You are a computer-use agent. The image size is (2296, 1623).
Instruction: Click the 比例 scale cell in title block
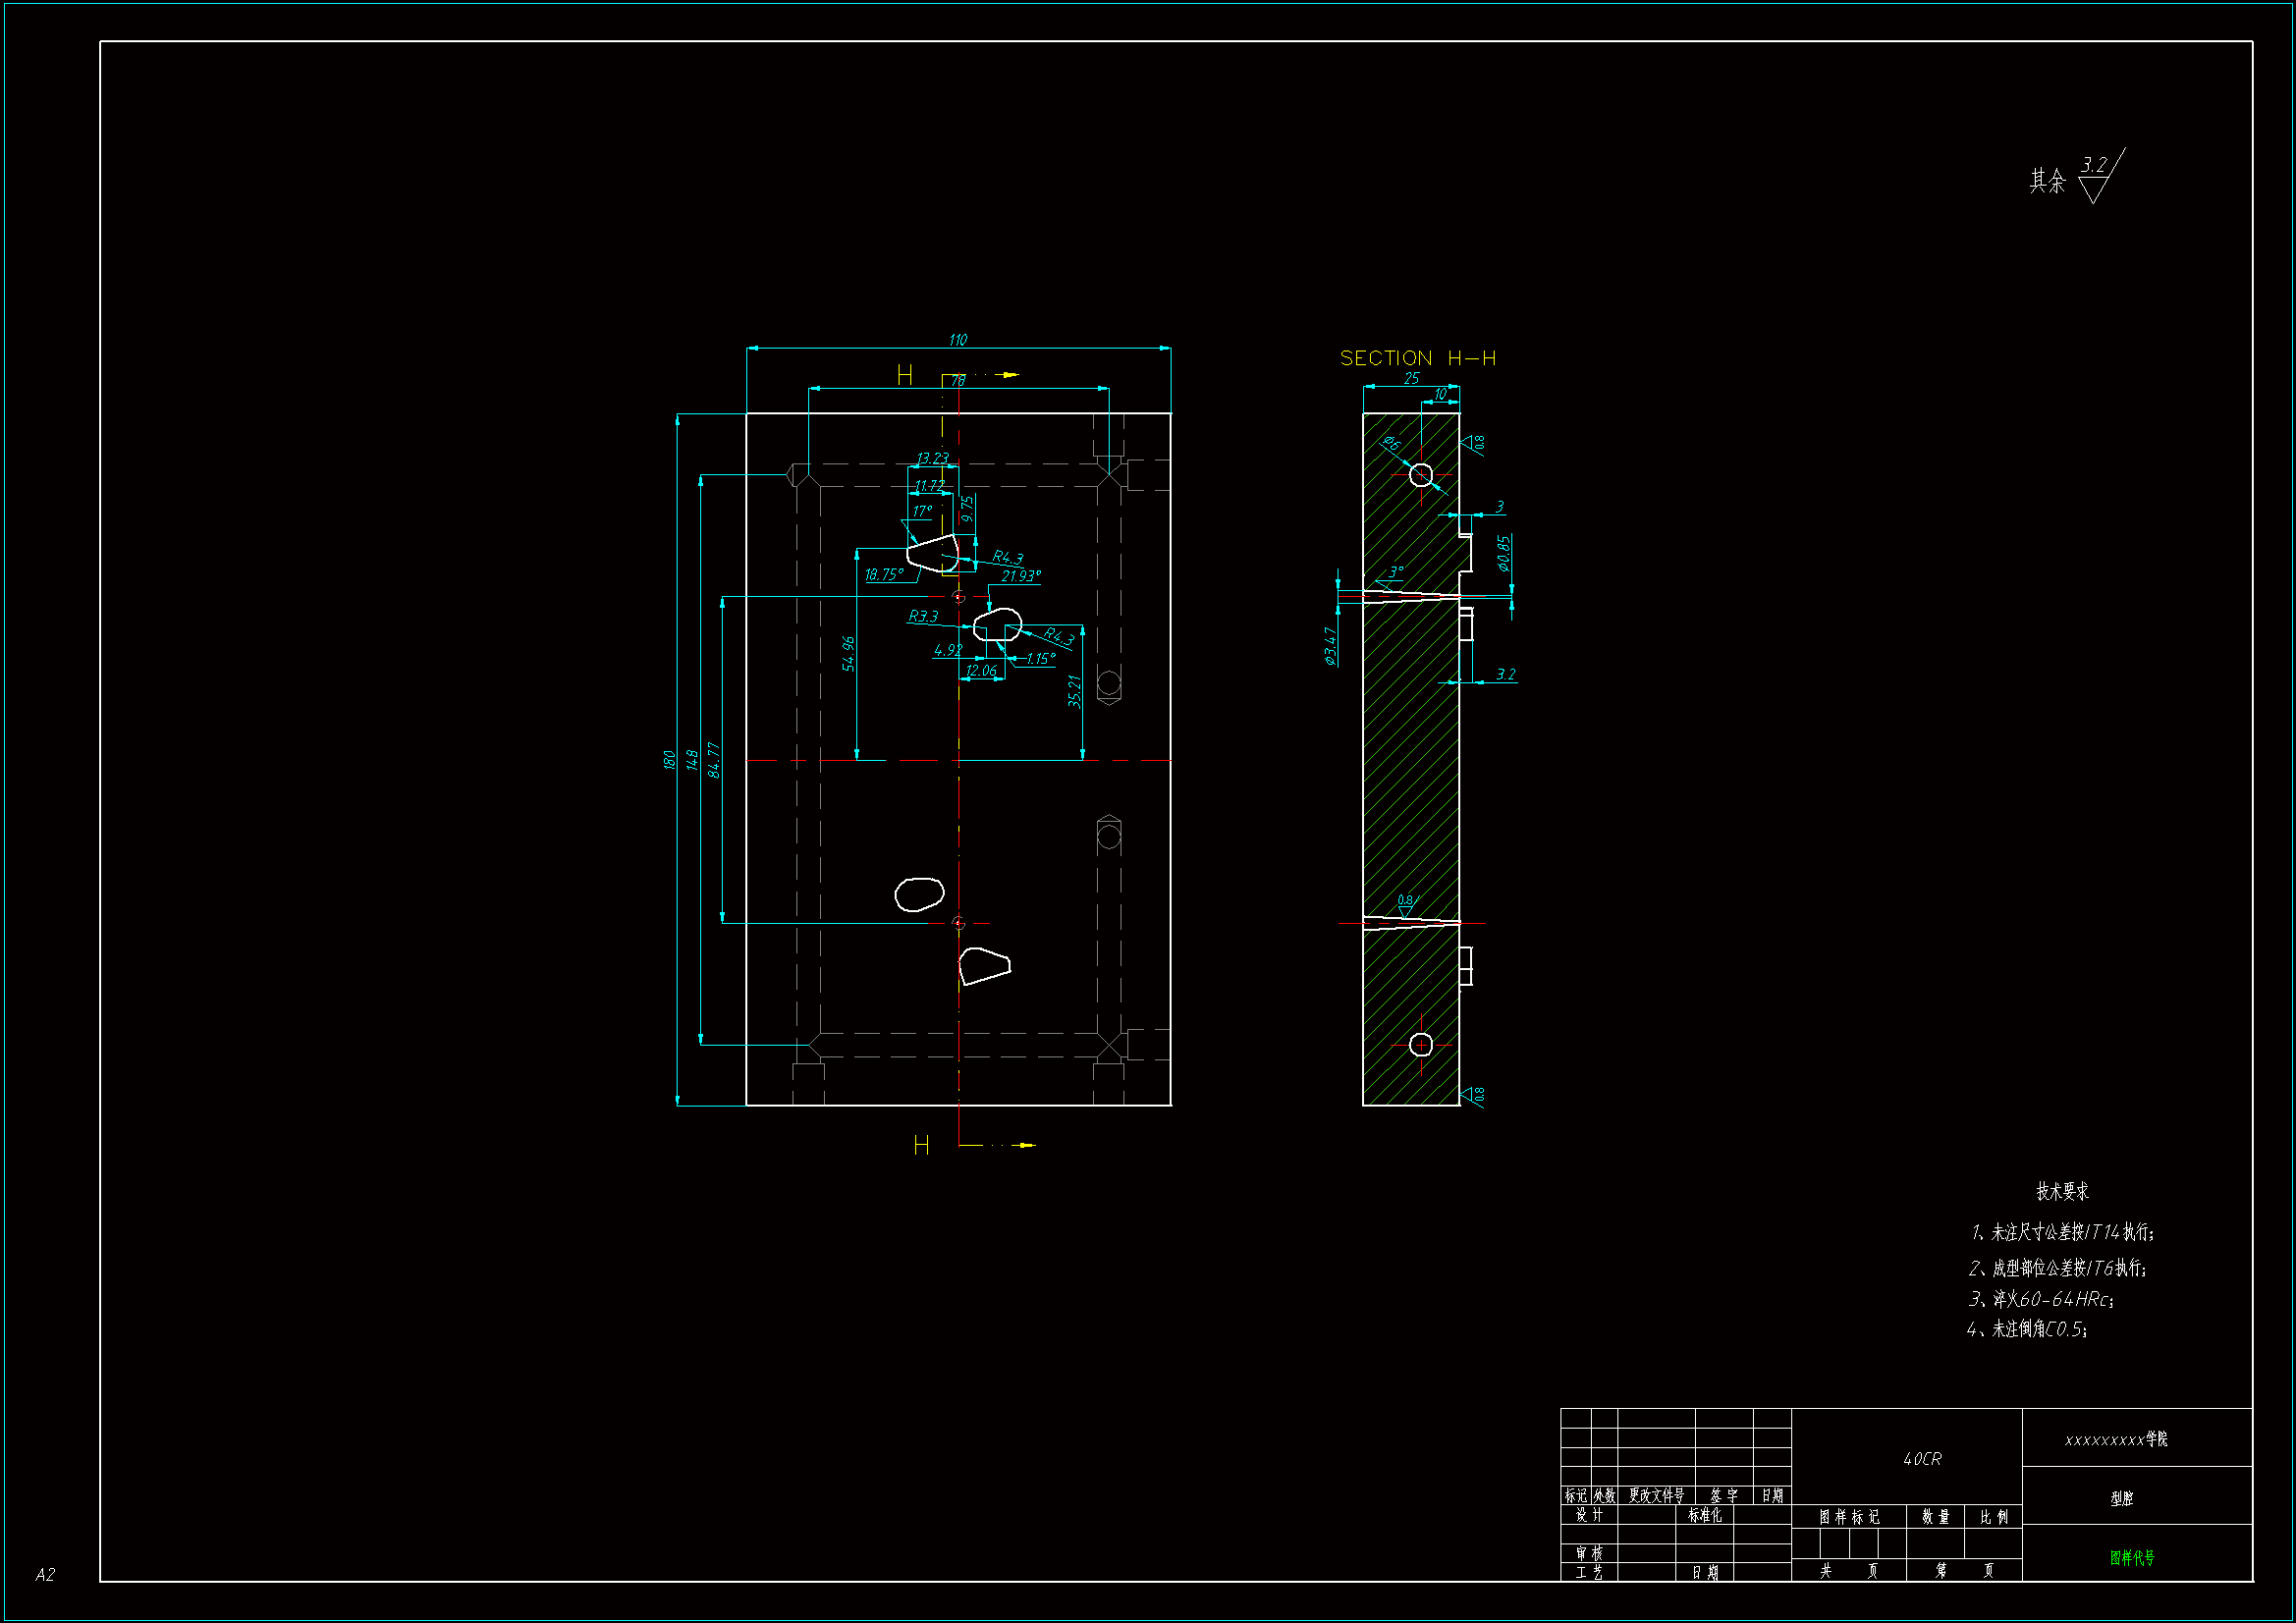point(1993,1517)
